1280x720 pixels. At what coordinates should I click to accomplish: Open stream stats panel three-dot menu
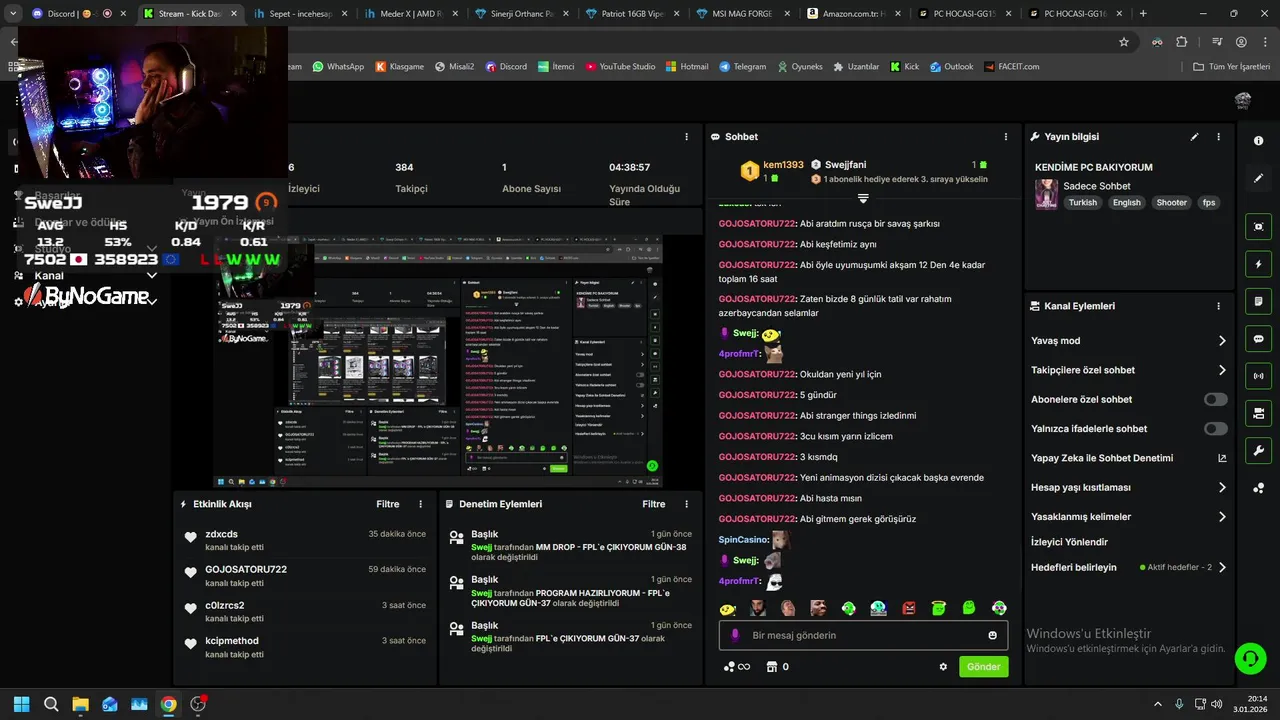[x=686, y=137]
